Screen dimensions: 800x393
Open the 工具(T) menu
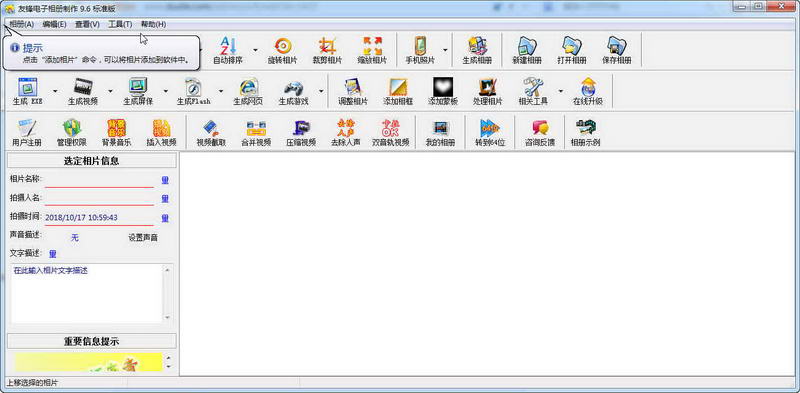point(120,24)
